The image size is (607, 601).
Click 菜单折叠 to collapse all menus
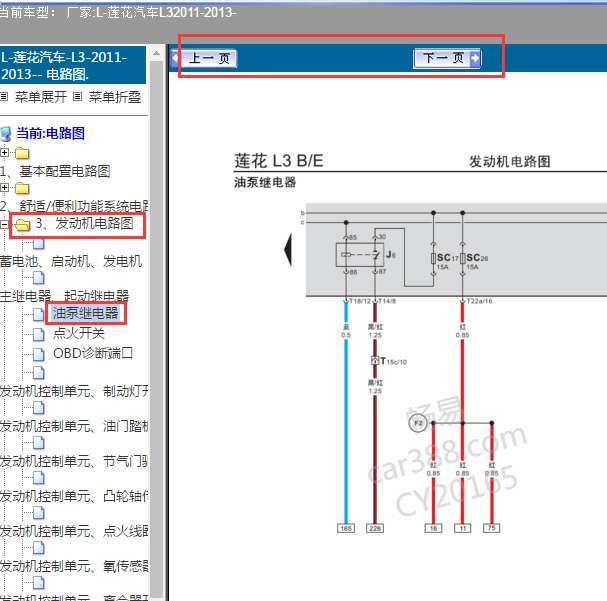click(x=115, y=97)
